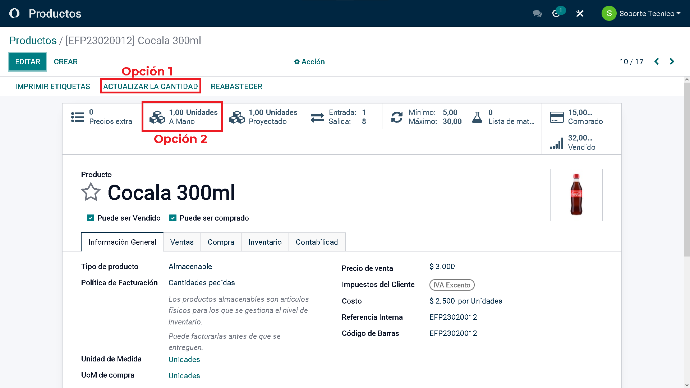The width and height of the screenshot is (690, 388).
Task: Click the EDITAR button
Action: click(x=27, y=62)
